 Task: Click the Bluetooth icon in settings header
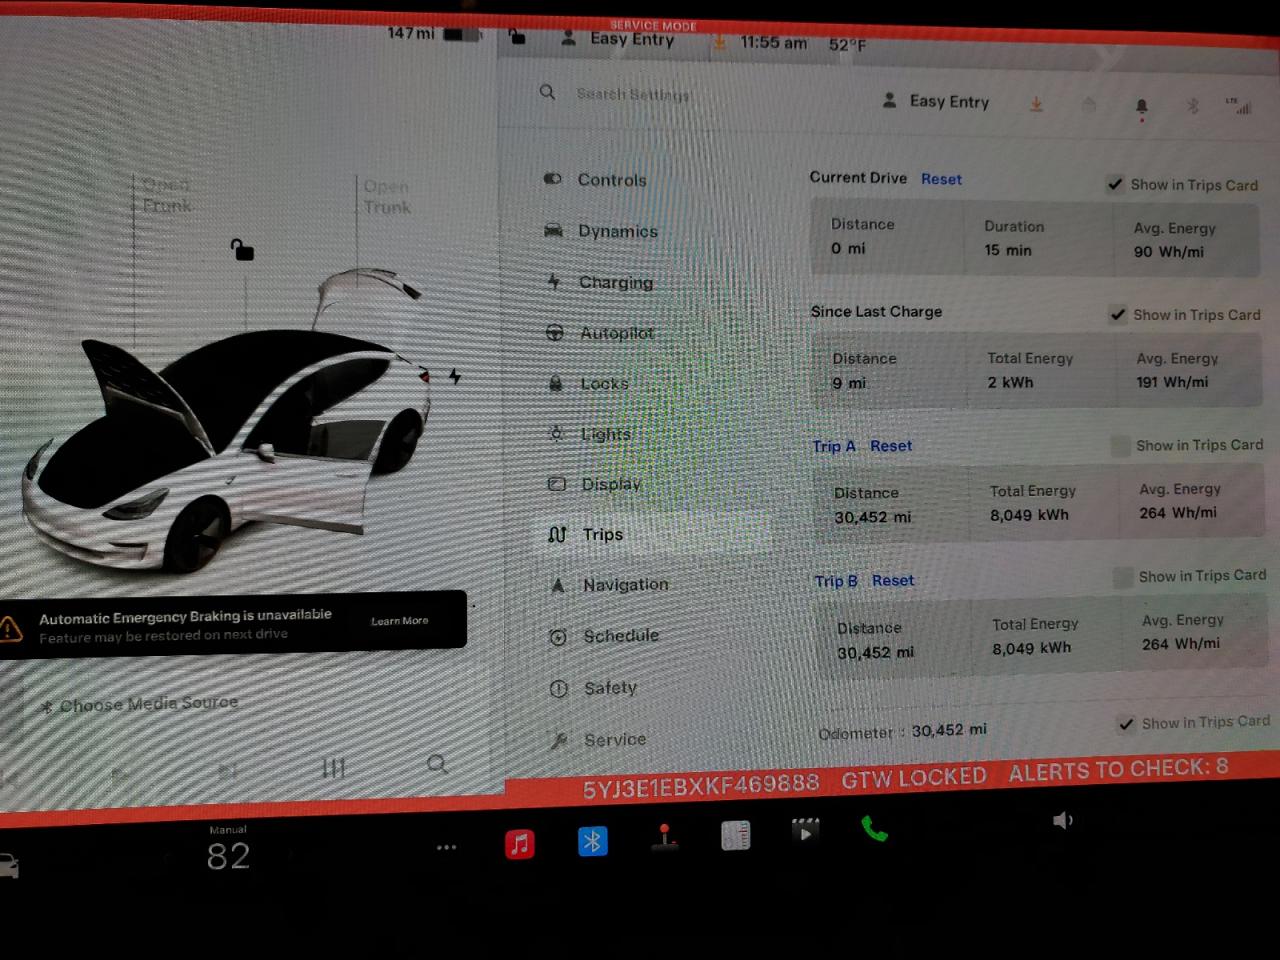point(1192,105)
